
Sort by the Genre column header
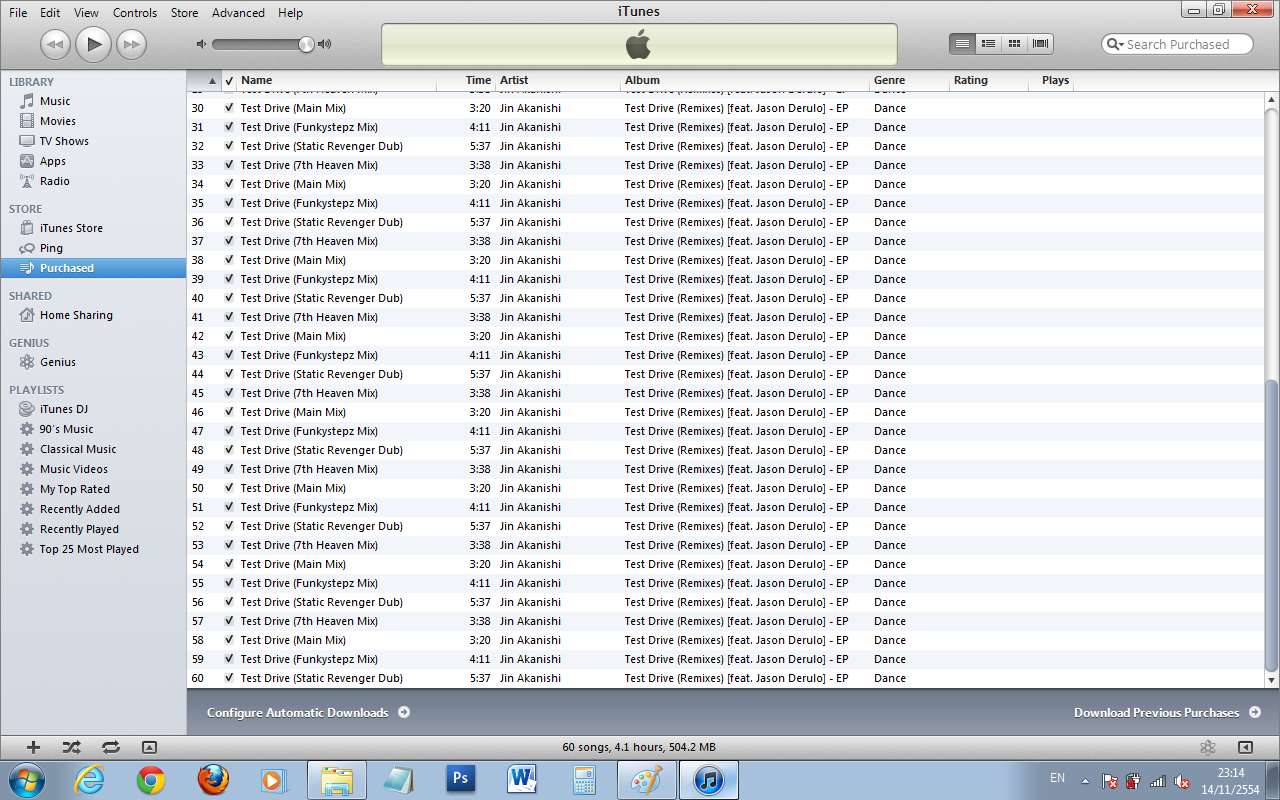pyautogui.click(x=909, y=80)
